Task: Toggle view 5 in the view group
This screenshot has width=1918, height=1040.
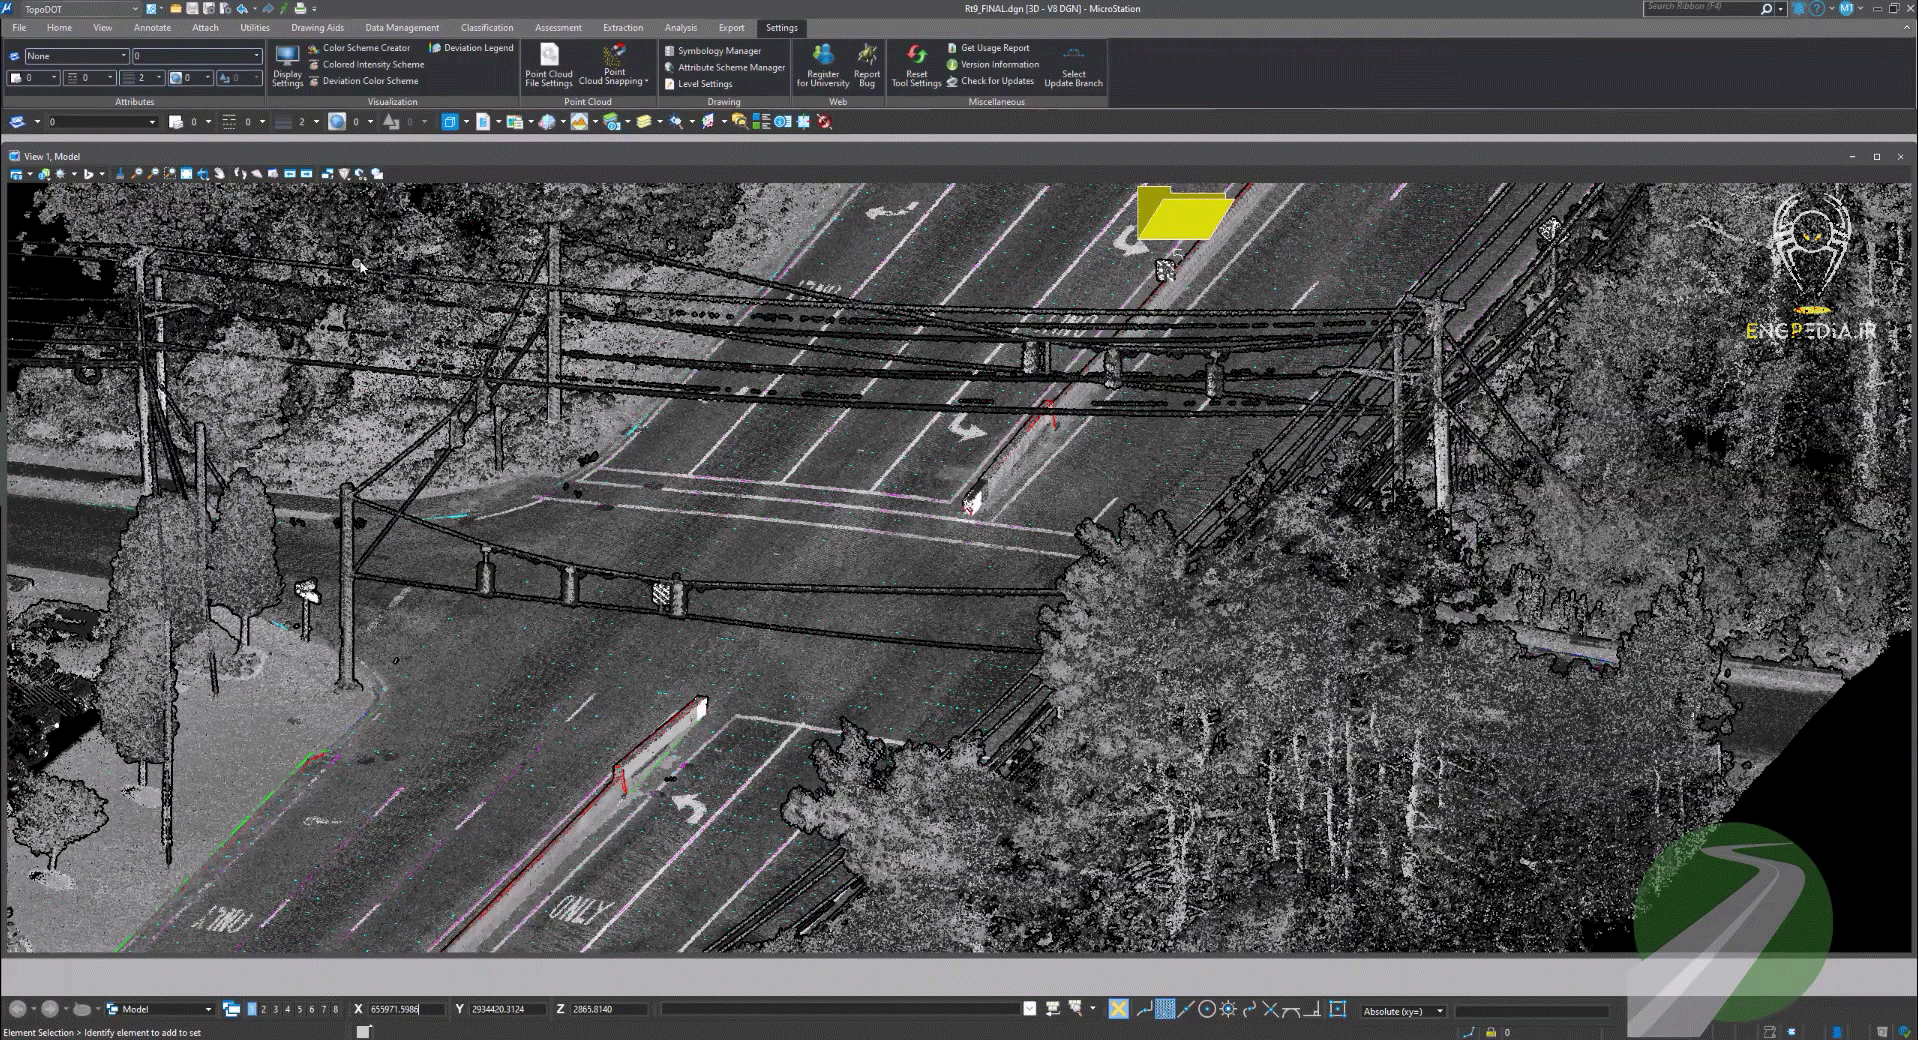Action: tap(299, 1010)
